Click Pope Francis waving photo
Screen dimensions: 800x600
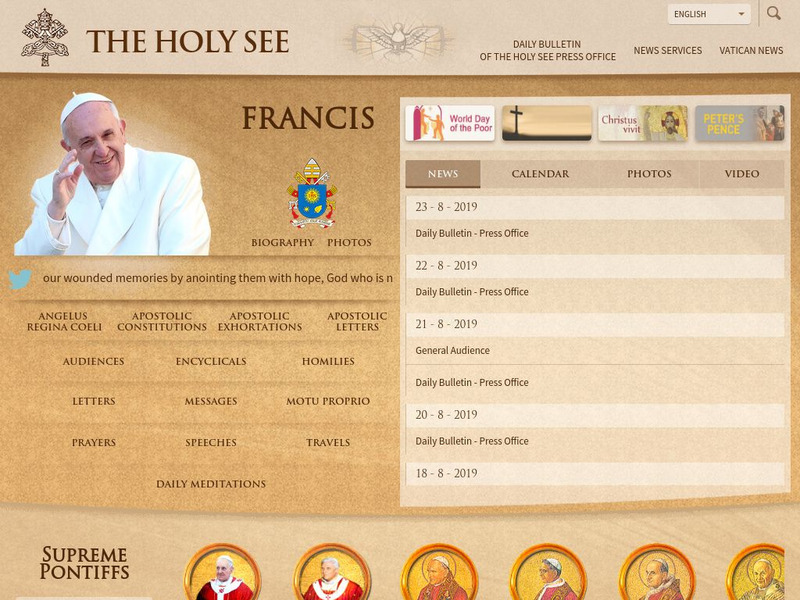[112, 173]
